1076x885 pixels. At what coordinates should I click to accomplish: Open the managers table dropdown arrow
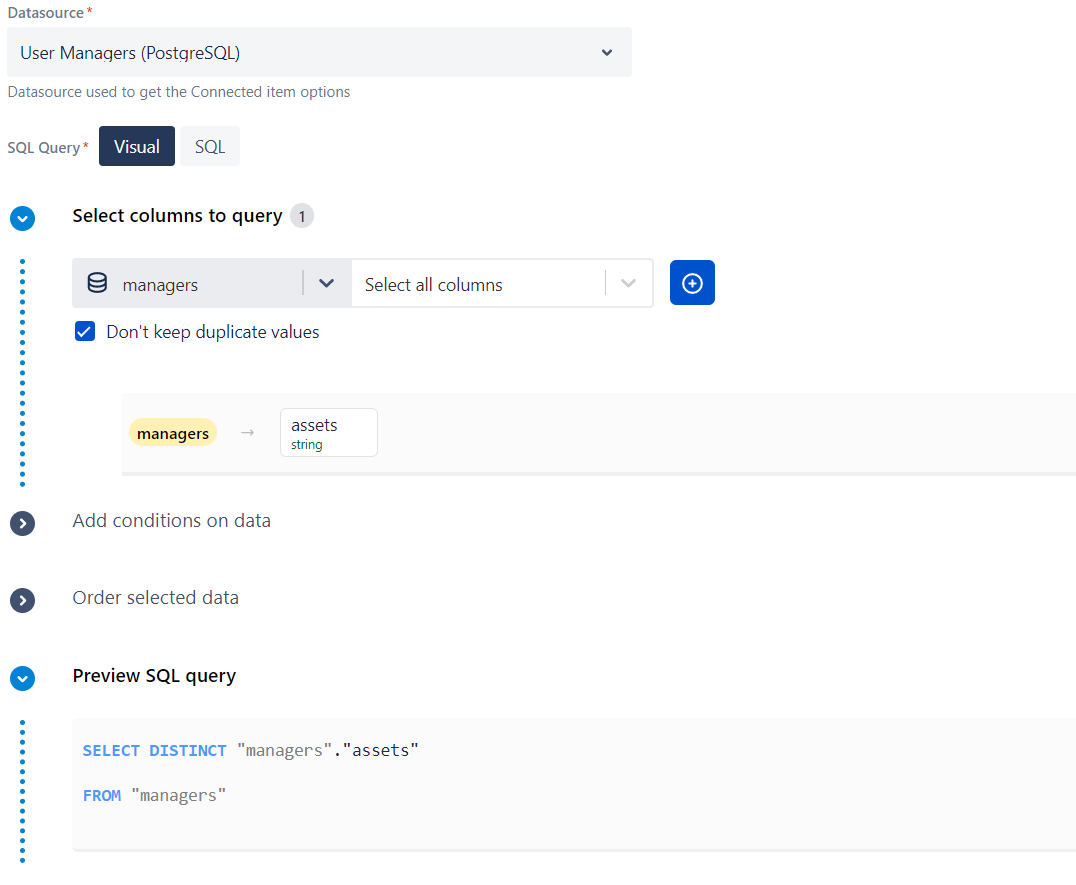pyautogui.click(x=326, y=284)
